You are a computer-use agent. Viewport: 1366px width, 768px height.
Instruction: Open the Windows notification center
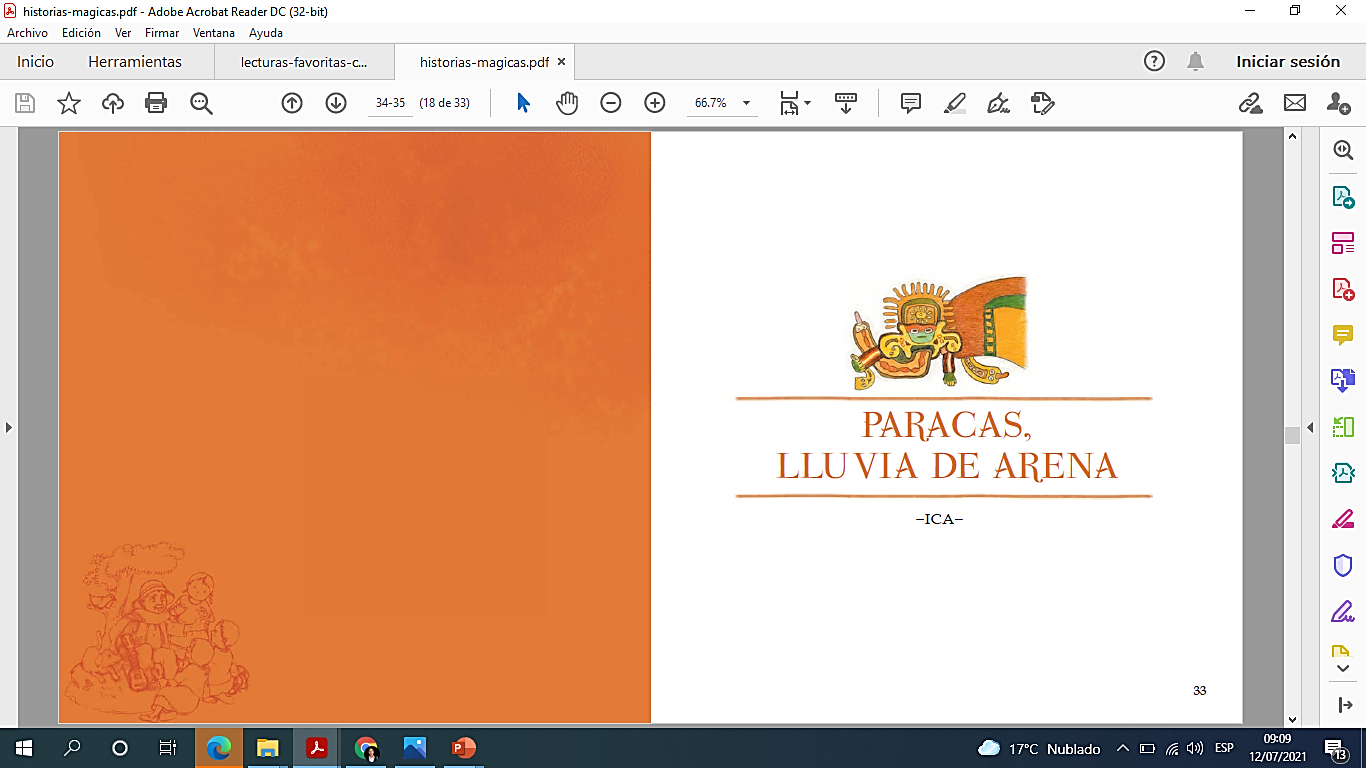(x=1334, y=748)
